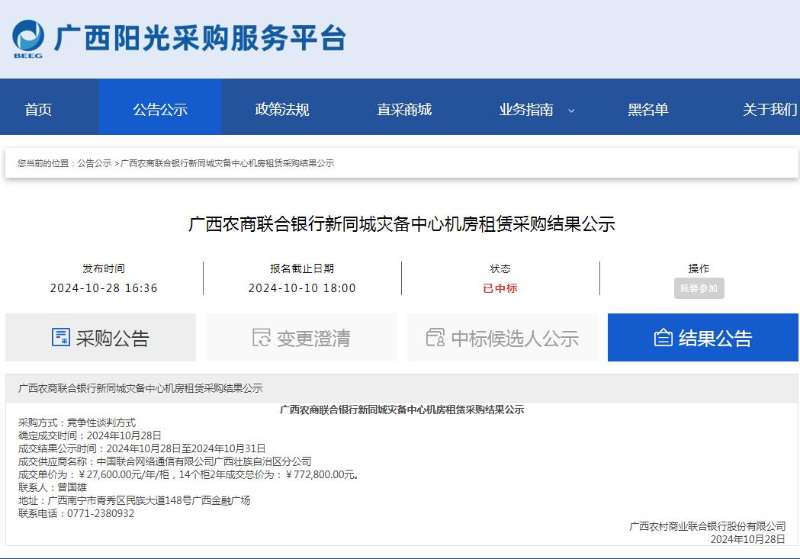This screenshot has height=559, width=800.
Task: Click the 成交结果公示时间 line
Action: (142, 448)
